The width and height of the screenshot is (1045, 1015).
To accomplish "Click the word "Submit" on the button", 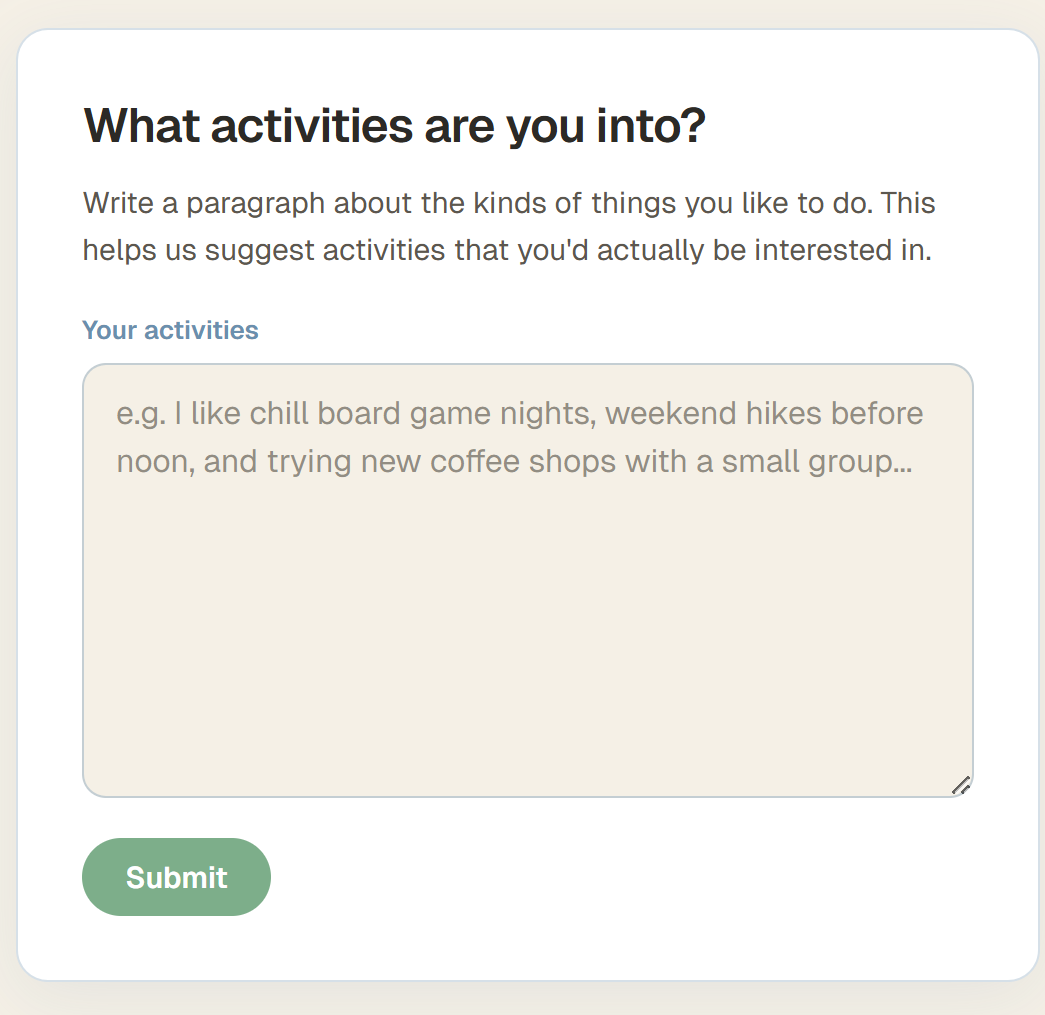I will click(176, 877).
